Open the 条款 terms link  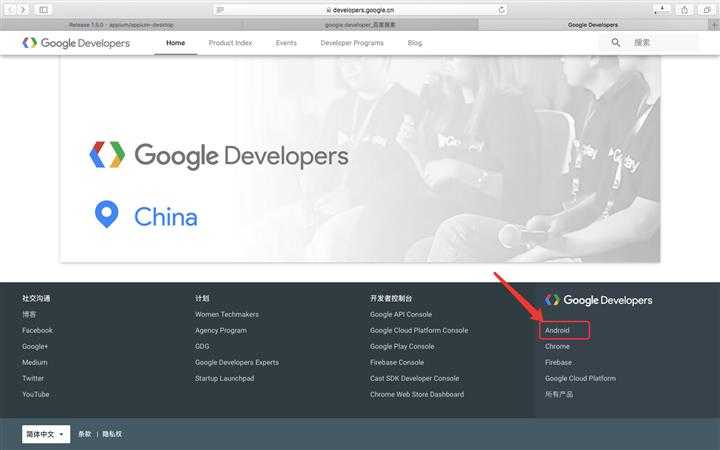84,434
